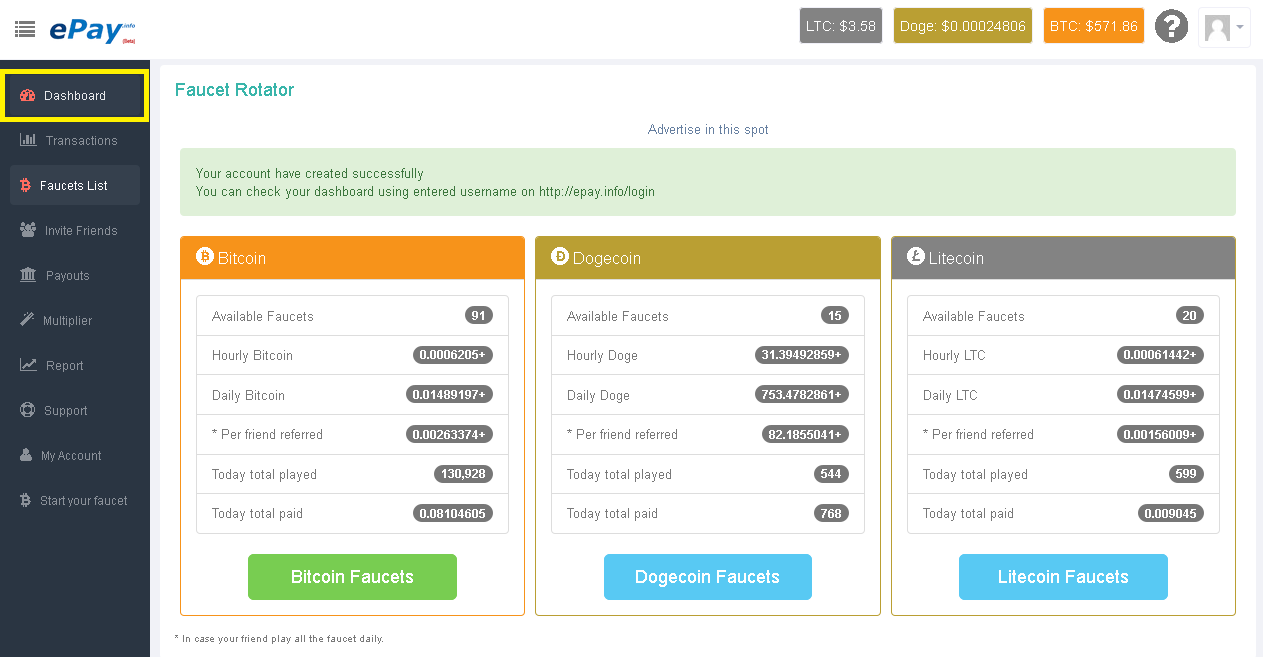Open the help question mark icon
Viewport: 1263px width, 657px height.
point(1171,26)
